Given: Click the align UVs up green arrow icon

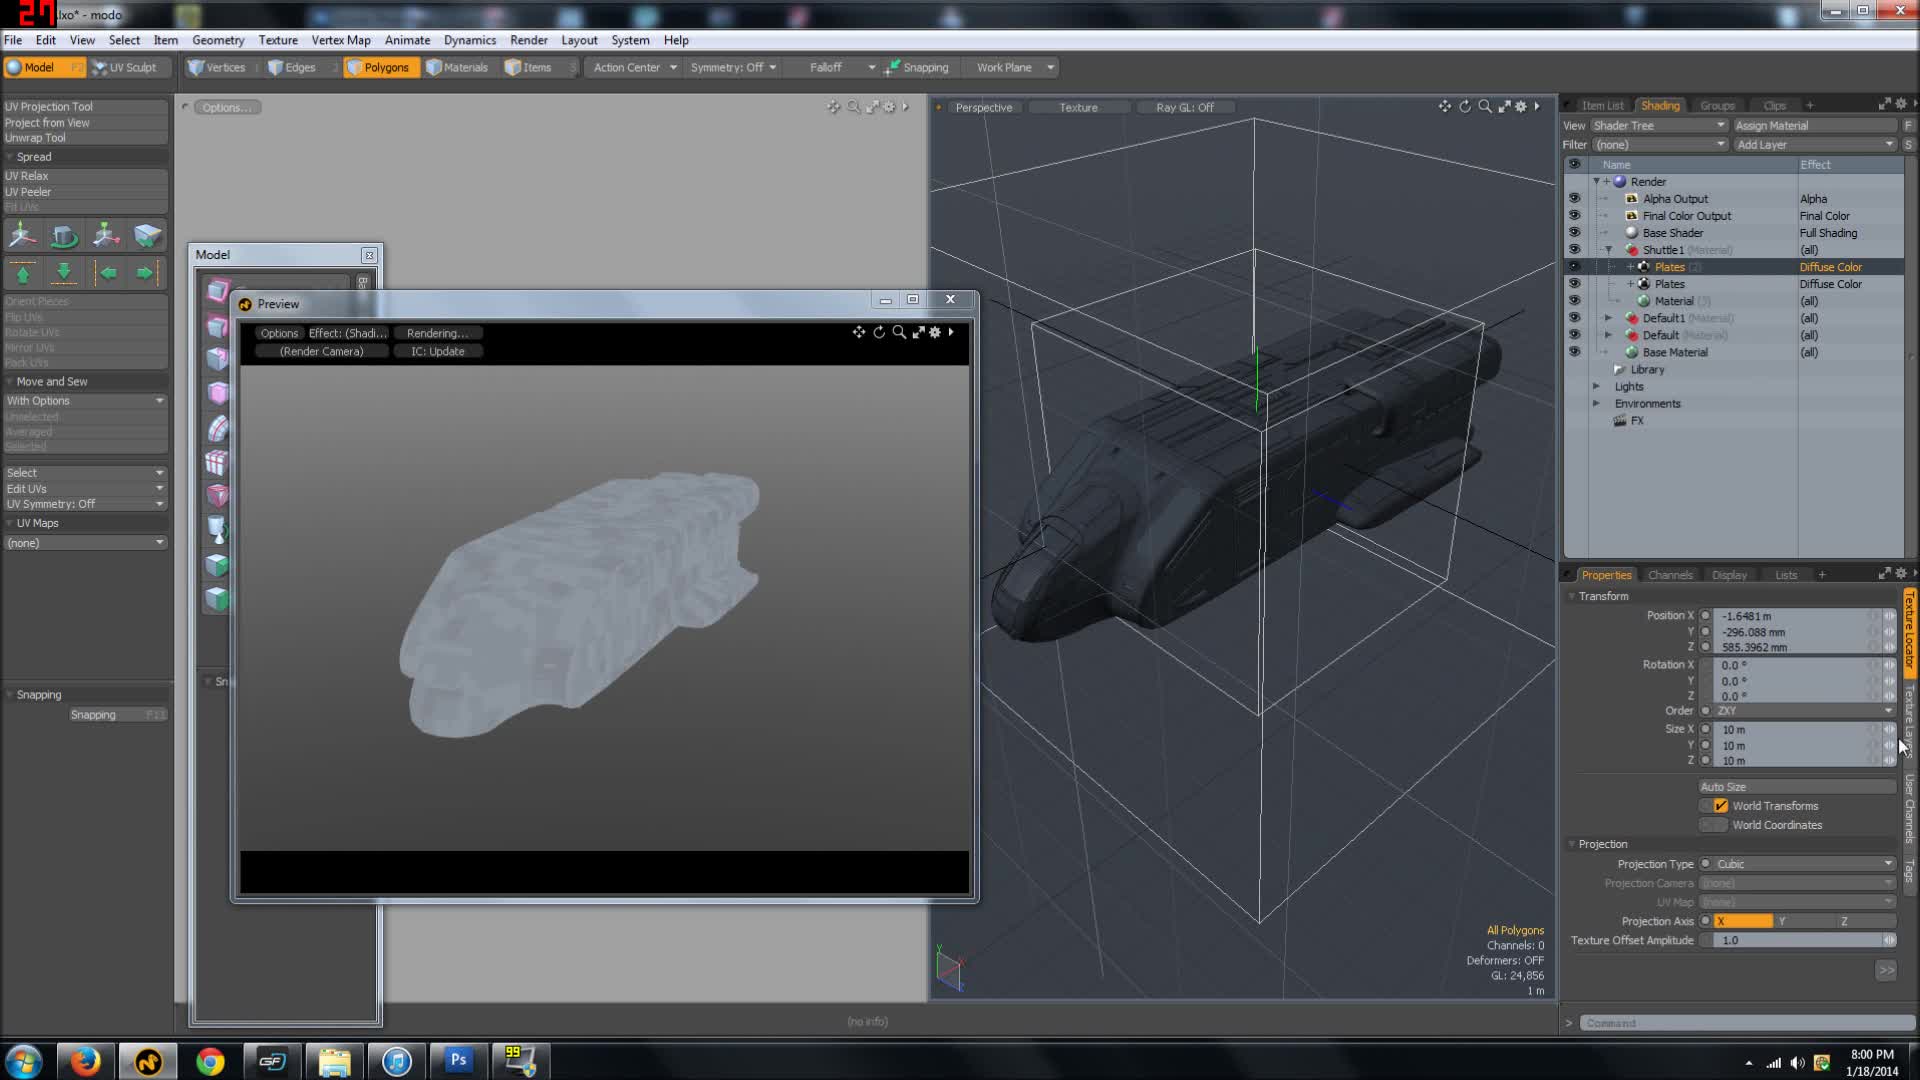Looking at the screenshot, I should (23, 272).
